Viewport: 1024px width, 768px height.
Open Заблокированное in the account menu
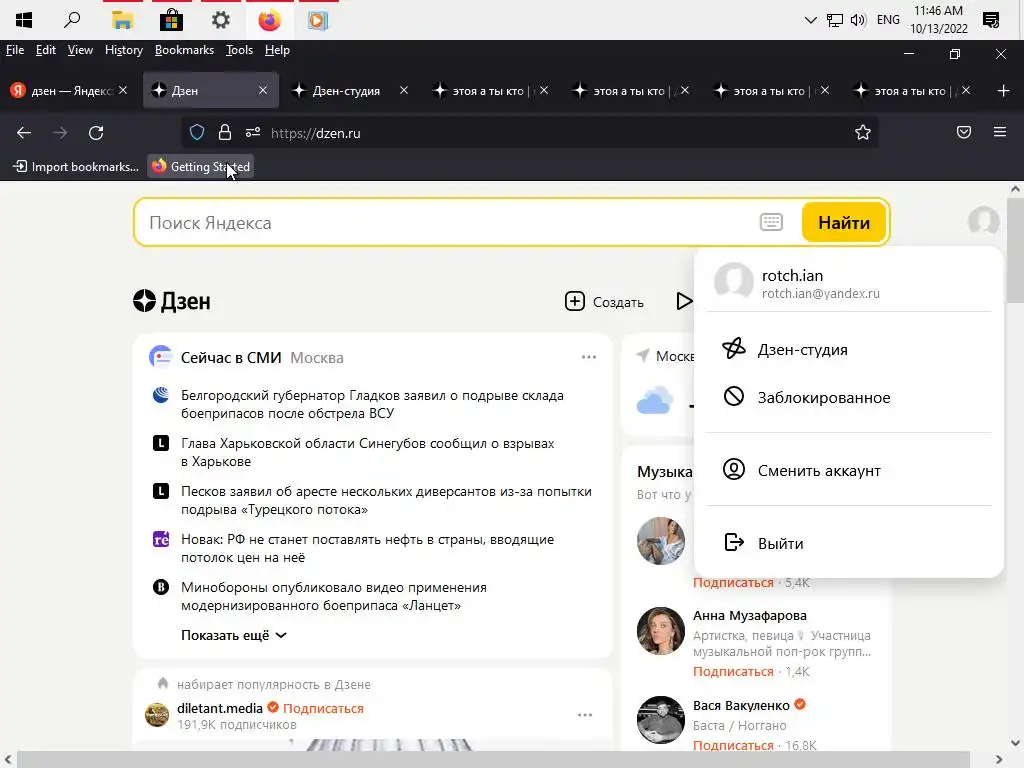point(848,397)
